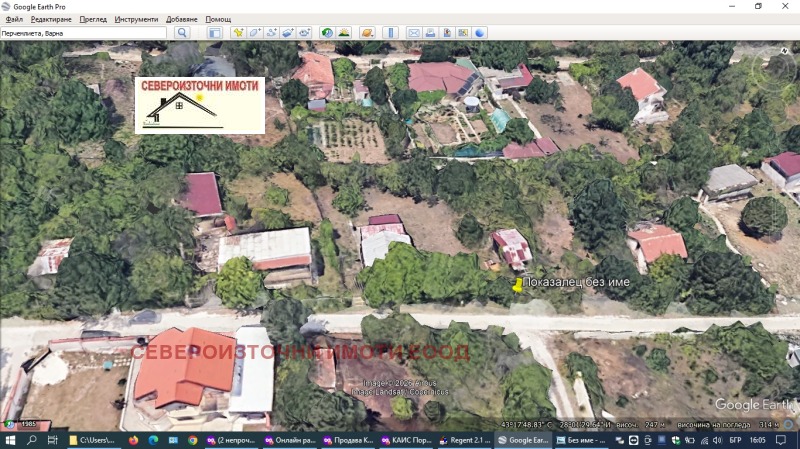Save the current image
Viewport: 800px width, 449px height.
tap(446, 33)
